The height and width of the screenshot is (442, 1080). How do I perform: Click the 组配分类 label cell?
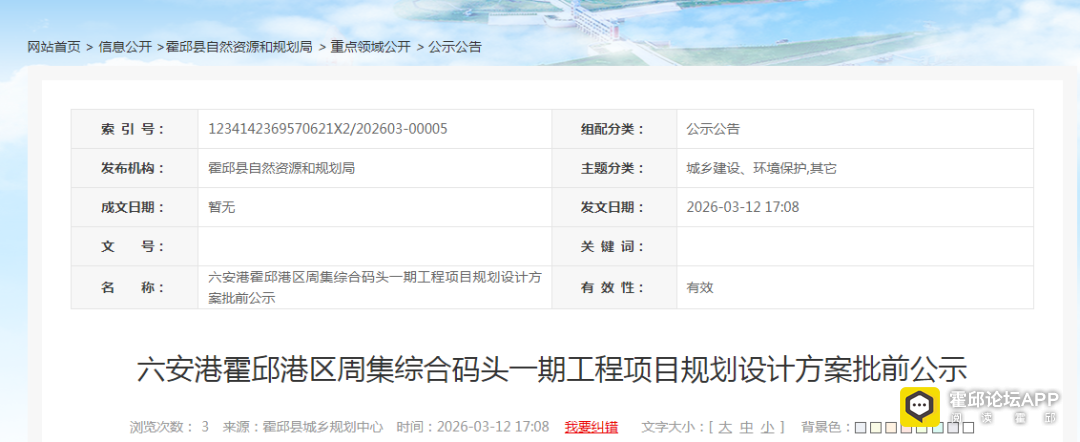pyautogui.click(x=614, y=129)
